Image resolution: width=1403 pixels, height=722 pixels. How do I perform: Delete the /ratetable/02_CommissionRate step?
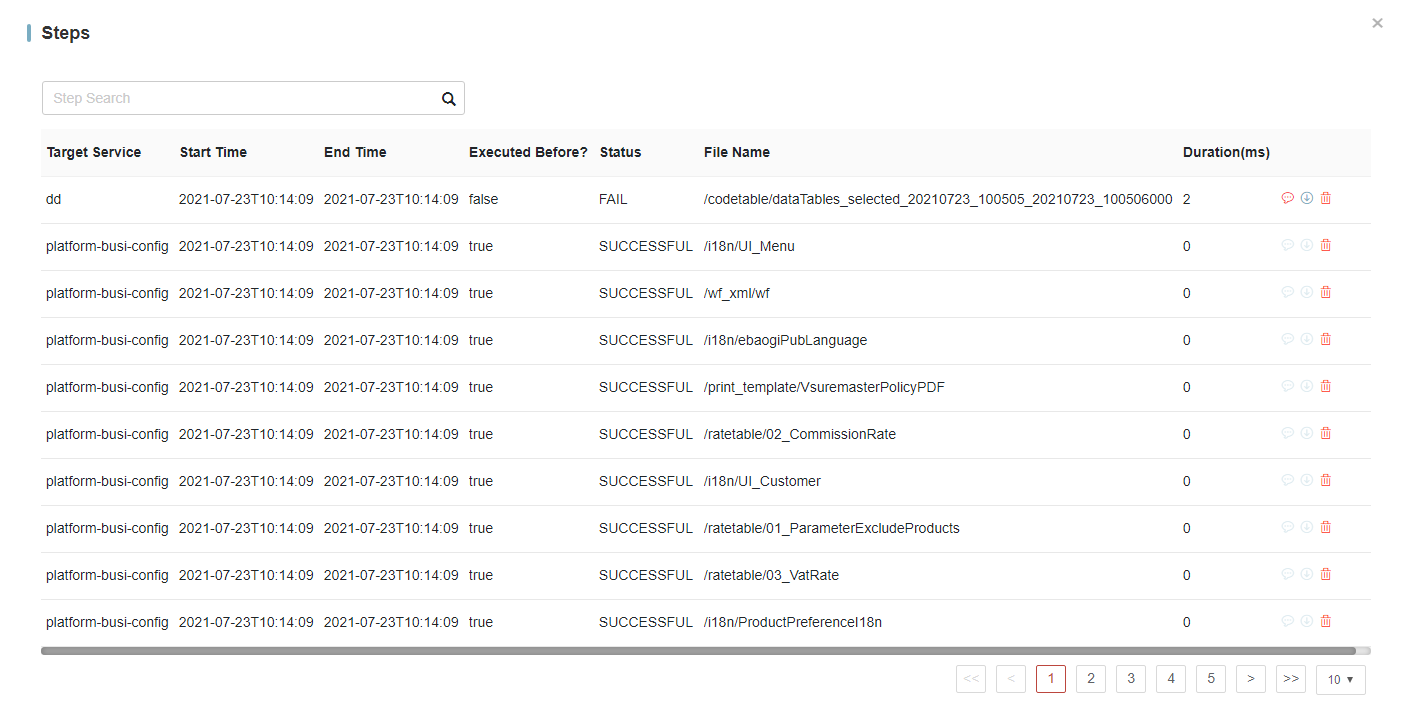(x=1326, y=433)
